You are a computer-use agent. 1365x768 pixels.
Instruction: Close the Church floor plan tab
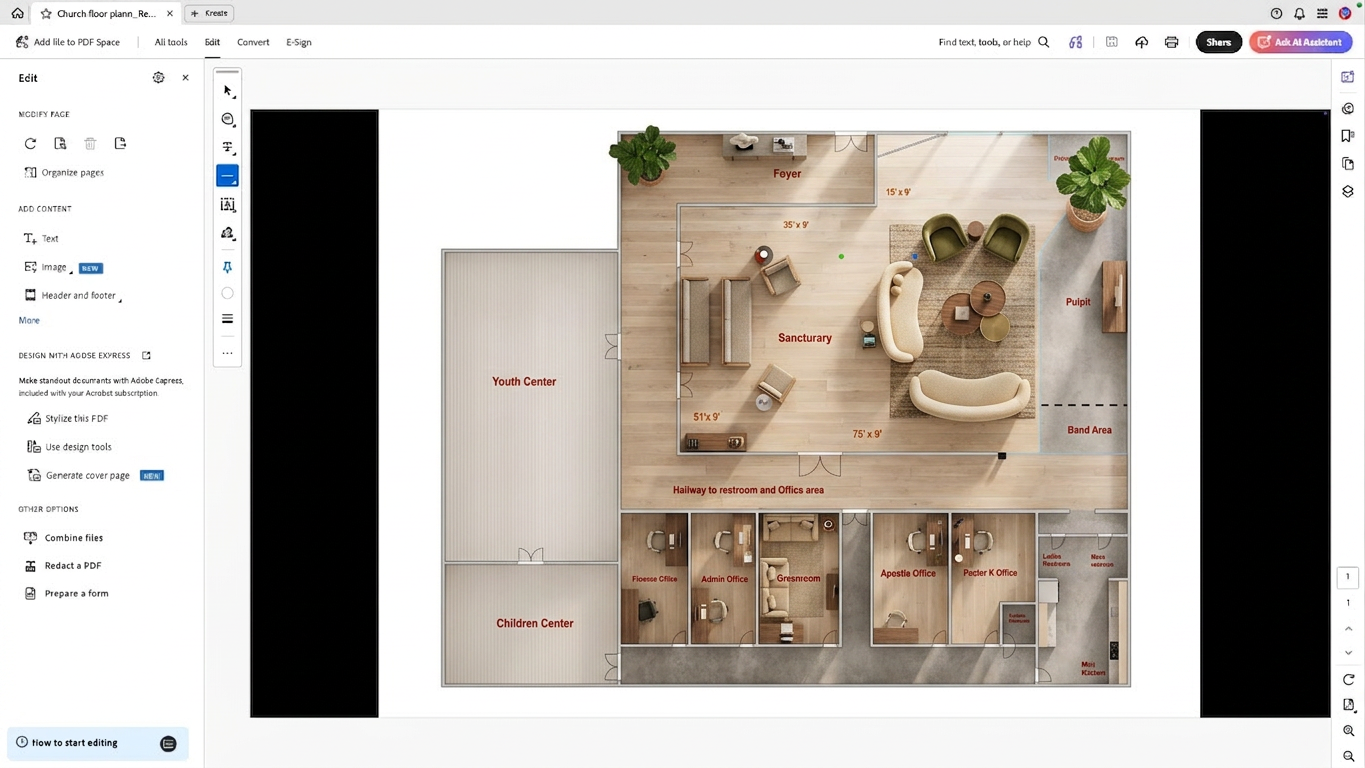tap(169, 14)
